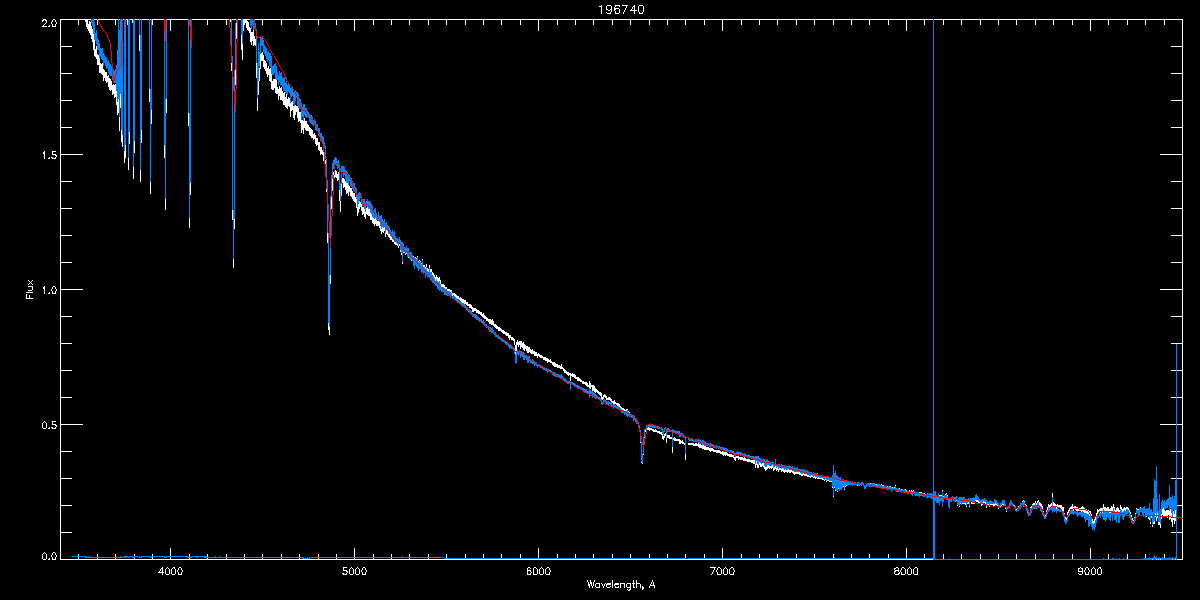
Task: Click the 1.5 flux tick label
Action: coord(48,155)
